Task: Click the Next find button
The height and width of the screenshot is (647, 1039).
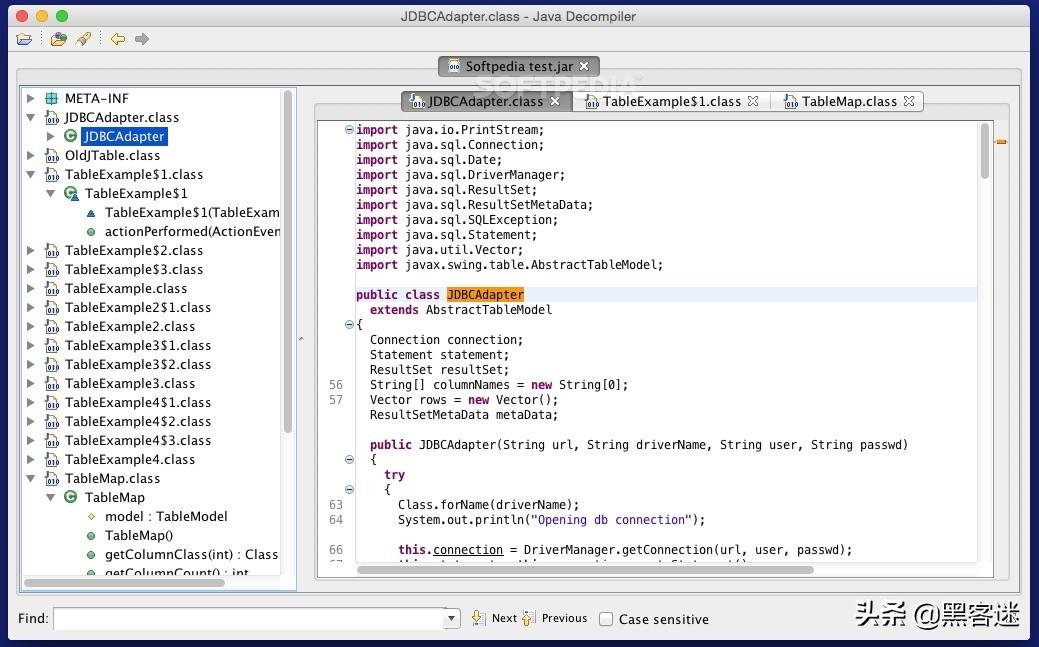Action: pyautogui.click(x=496, y=618)
